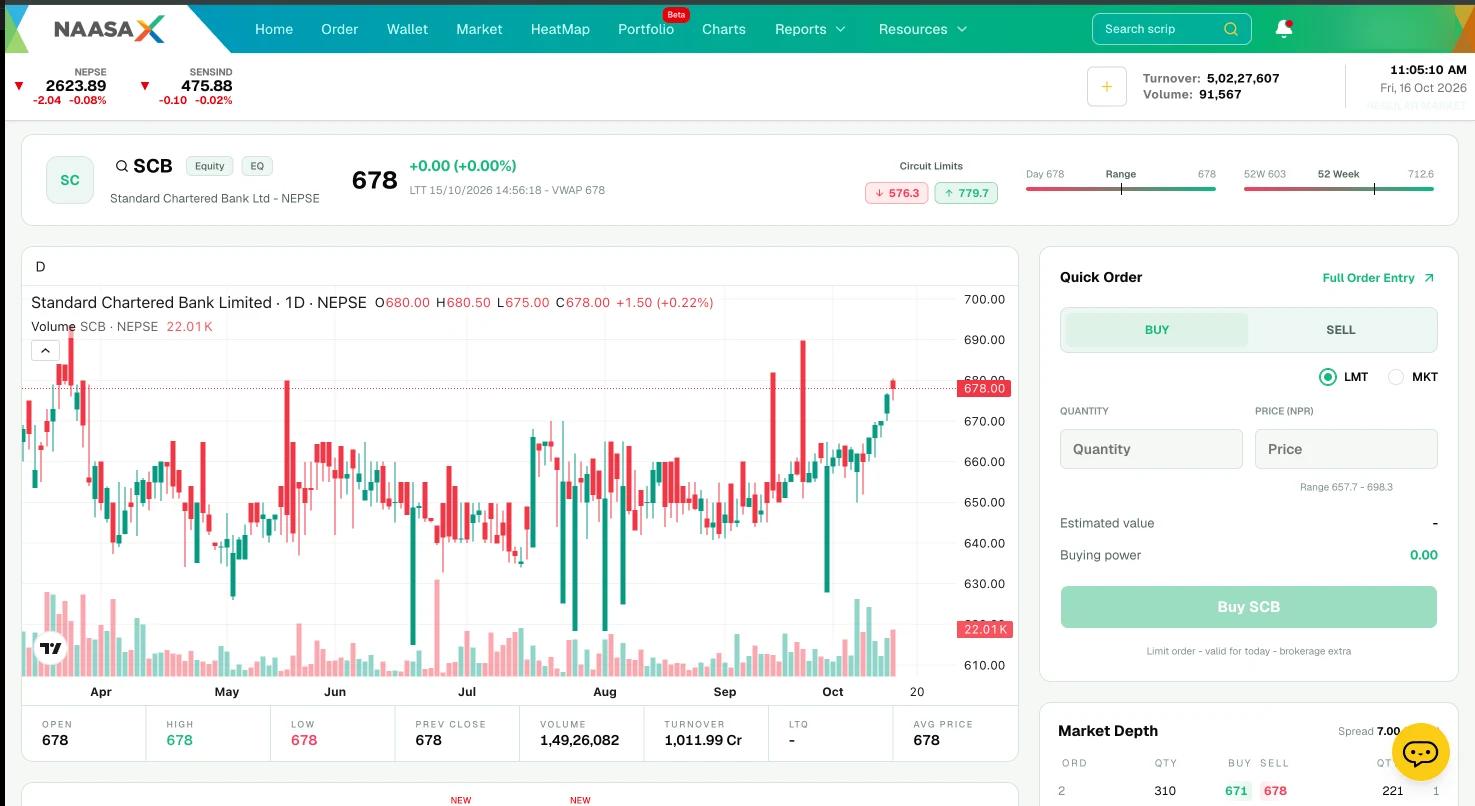Click the yellow plus add button
The image size is (1475, 806).
tap(1107, 87)
